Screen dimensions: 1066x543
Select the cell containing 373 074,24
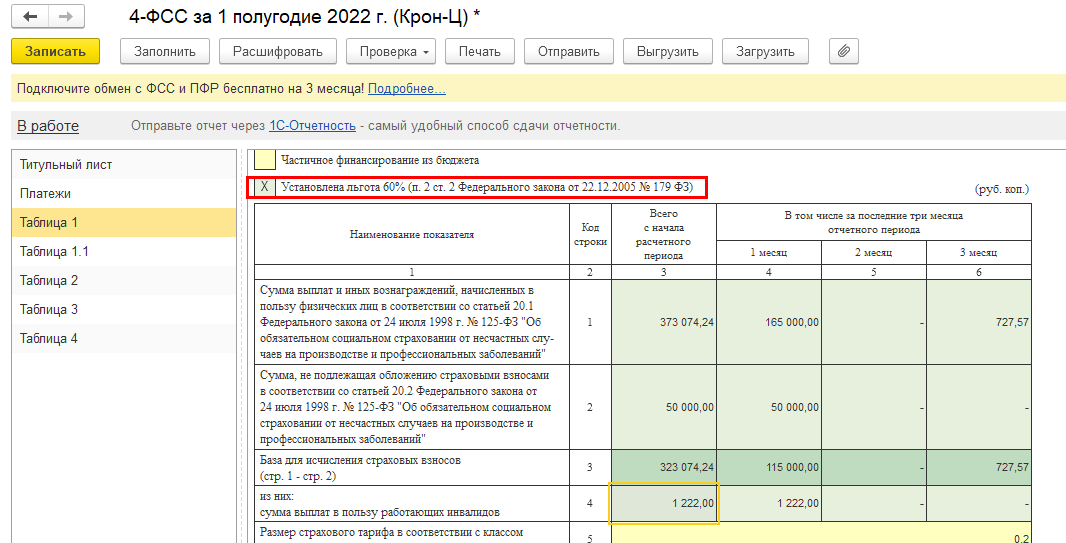point(664,322)
